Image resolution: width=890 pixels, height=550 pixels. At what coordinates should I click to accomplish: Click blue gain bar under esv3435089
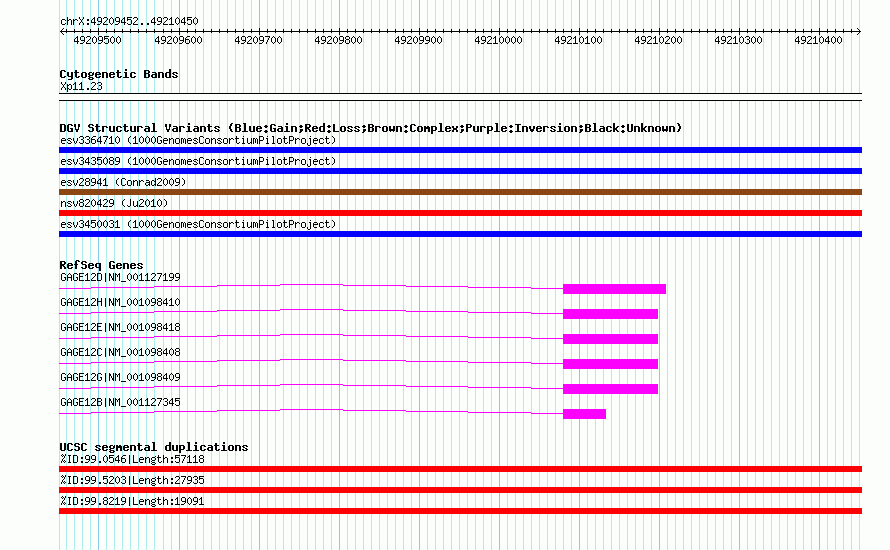pyautogui.click(x=460, y=171)
